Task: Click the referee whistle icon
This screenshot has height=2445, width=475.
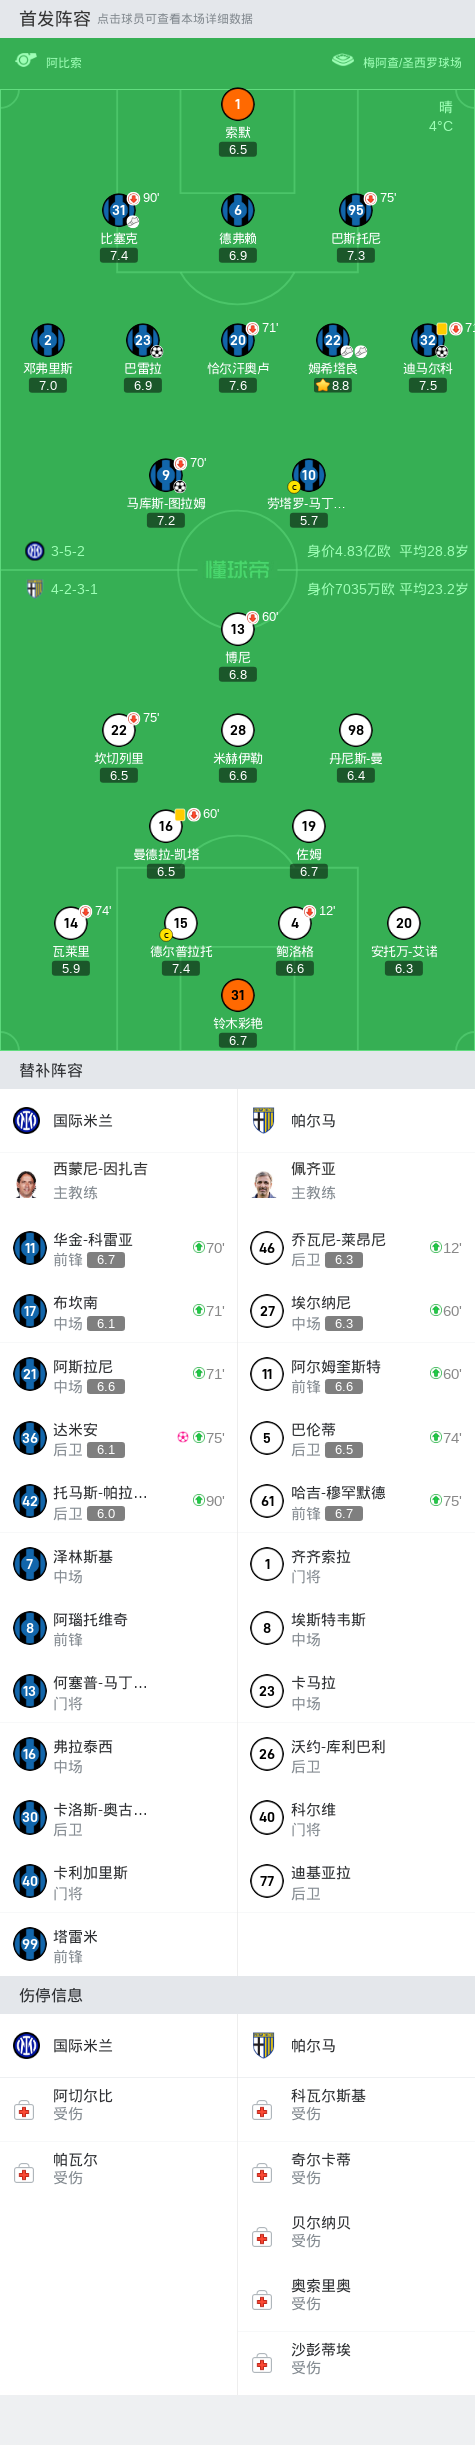Action: coord(26,60)
